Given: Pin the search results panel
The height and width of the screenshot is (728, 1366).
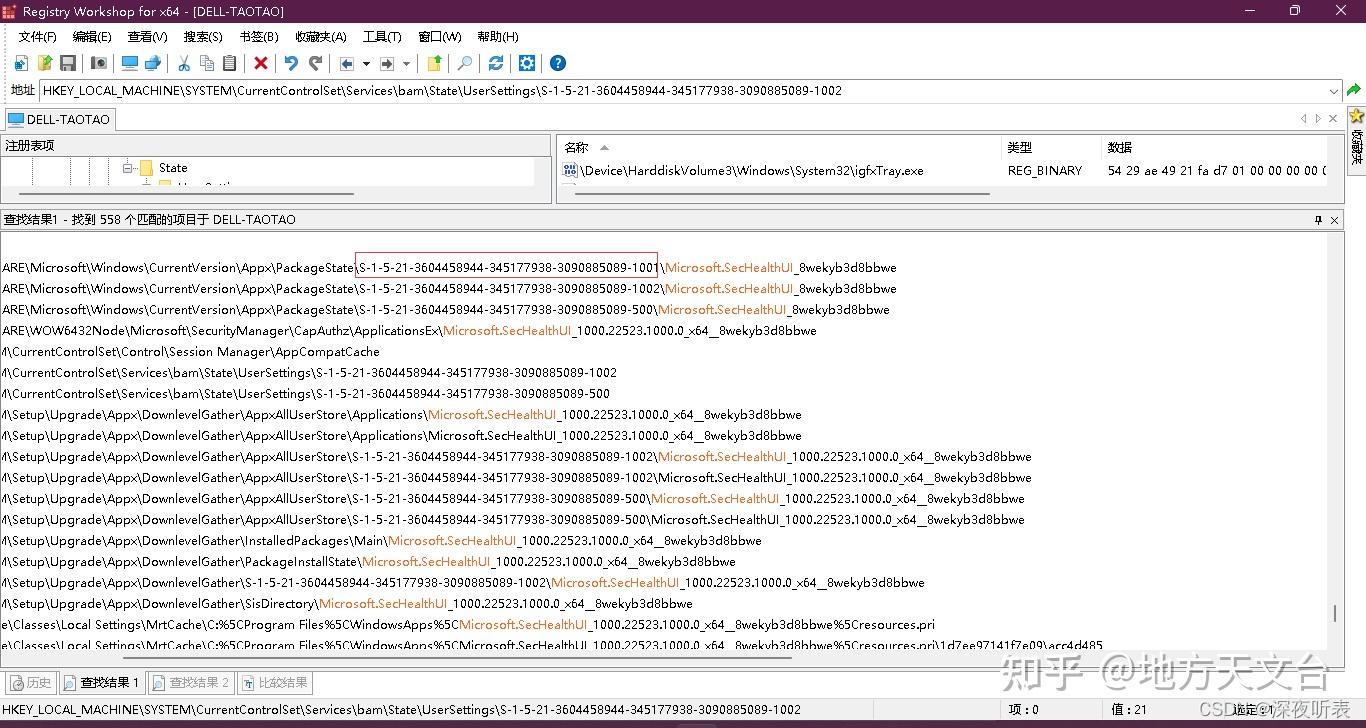Looking at the screenshot, I should (x=1318, y=220).
